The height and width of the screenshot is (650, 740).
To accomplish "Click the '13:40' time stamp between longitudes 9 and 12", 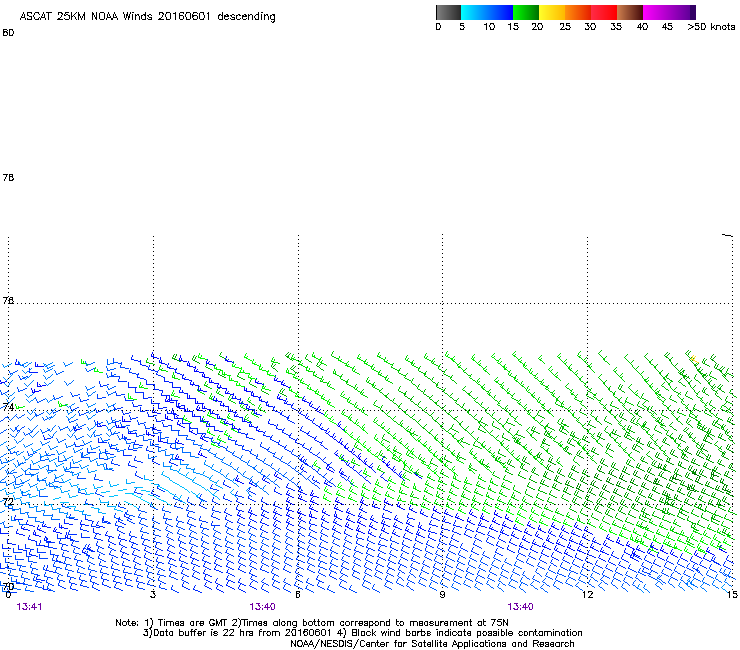I will 520,607.
